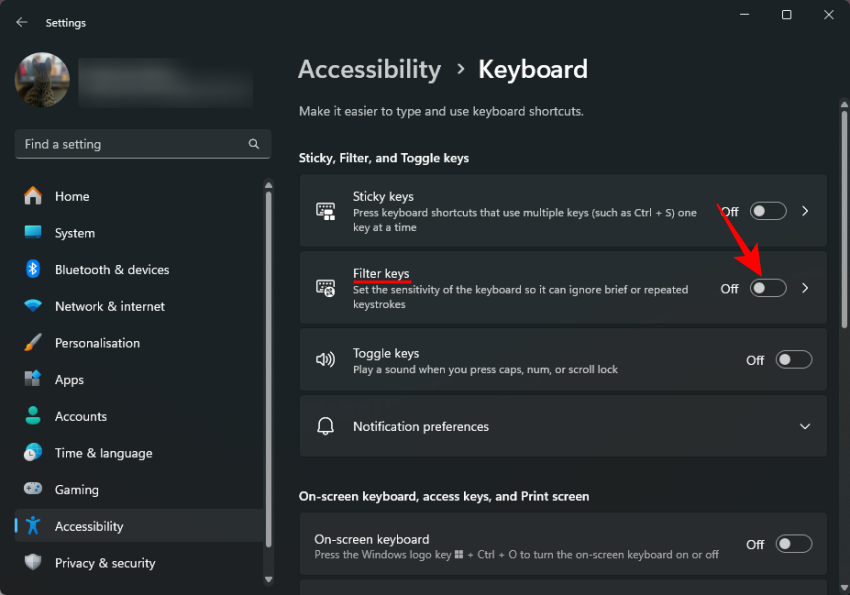850x595 pixels.
Task: Open Filter keys details via its chevron
Action: (x=805, y=287)
